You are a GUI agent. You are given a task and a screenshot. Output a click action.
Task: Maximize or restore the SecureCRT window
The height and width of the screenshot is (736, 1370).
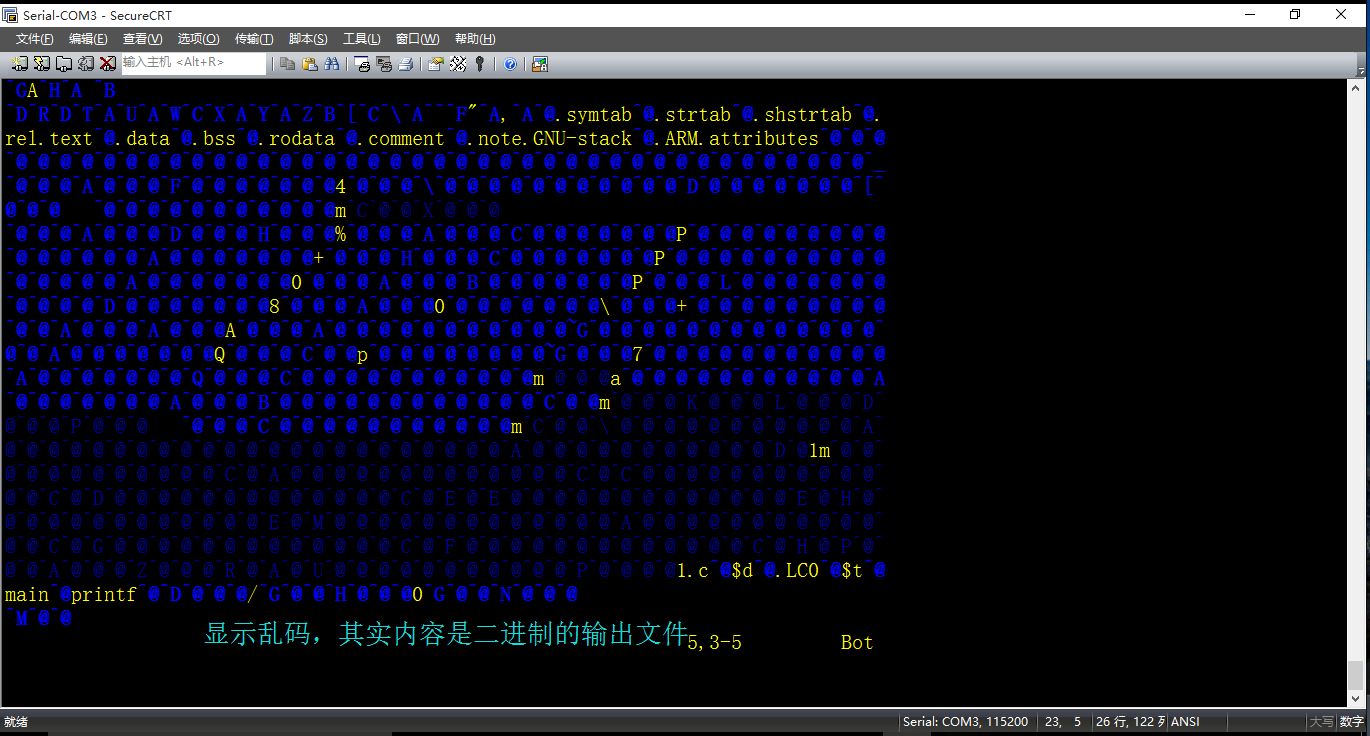pyautogui.click(x=1295, y=15)
